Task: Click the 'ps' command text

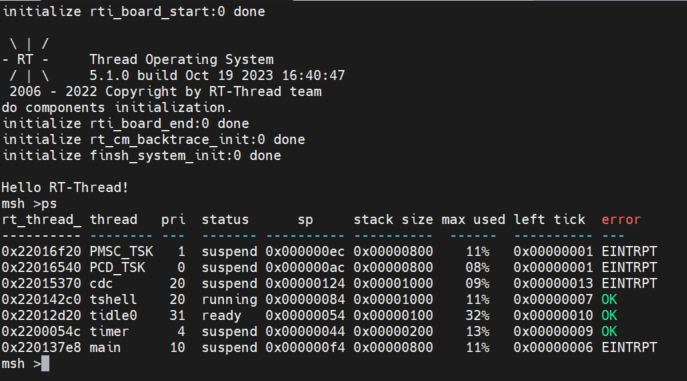Action: pos(49,204)
